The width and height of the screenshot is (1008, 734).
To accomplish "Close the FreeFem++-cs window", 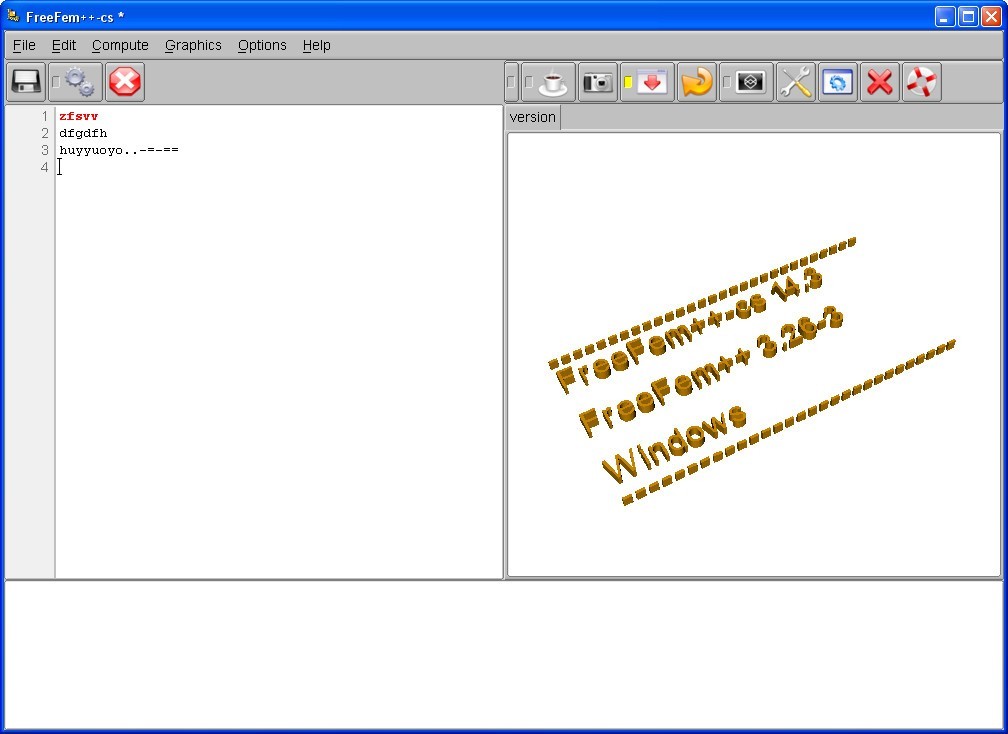I will pos(991,17).
